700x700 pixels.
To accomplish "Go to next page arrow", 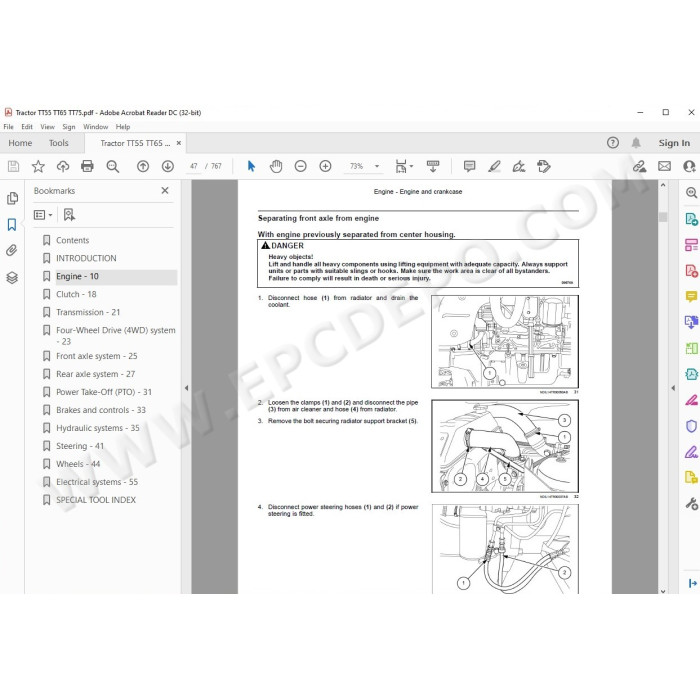I will [168, 167].
